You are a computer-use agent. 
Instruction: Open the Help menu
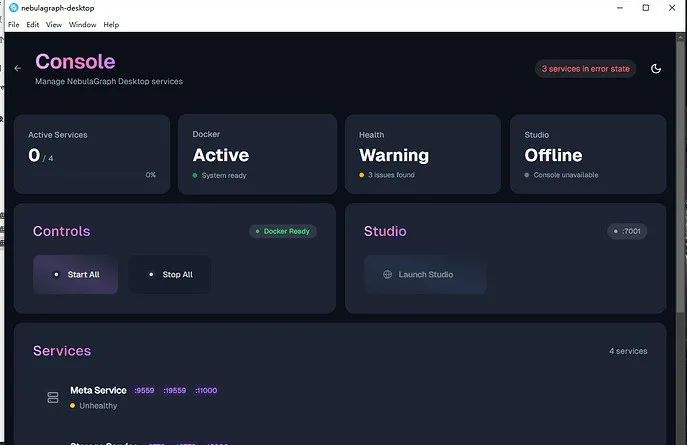click(x=111, y=25)
